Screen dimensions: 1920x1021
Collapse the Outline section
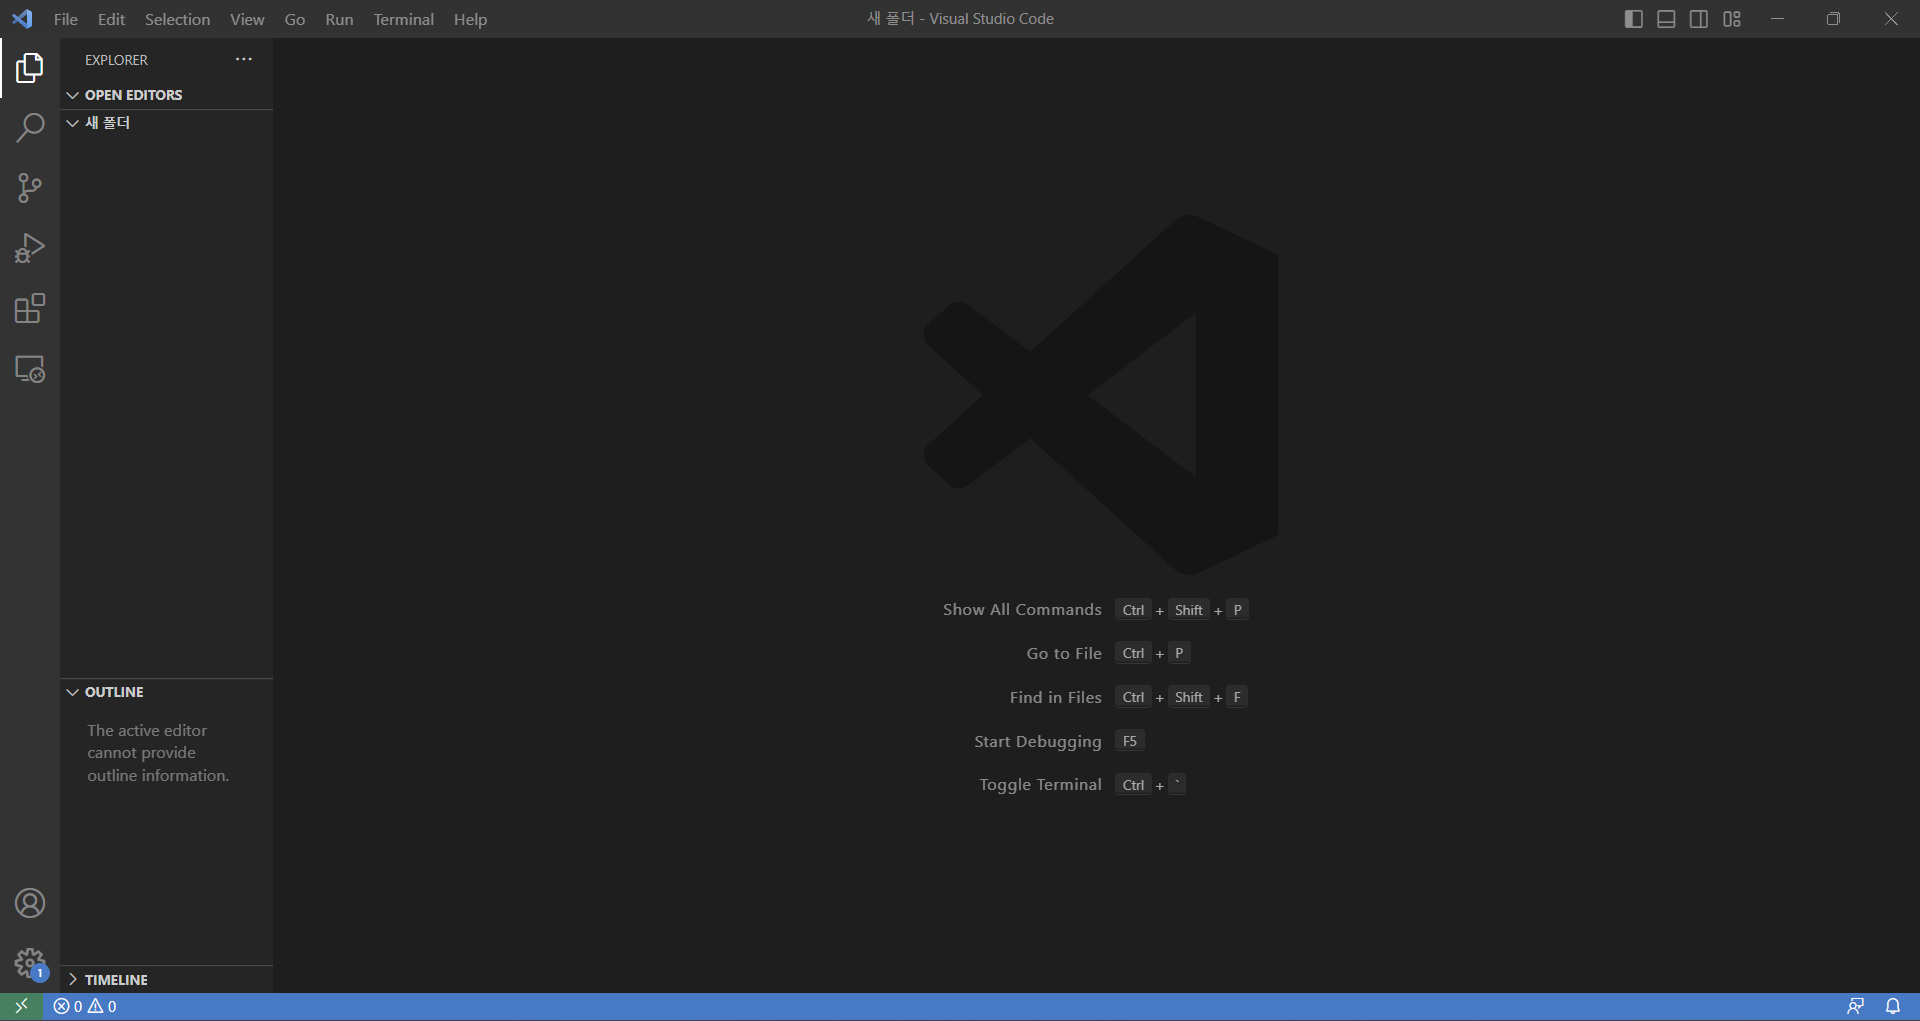pyautogui.click(x=166, y=692)
